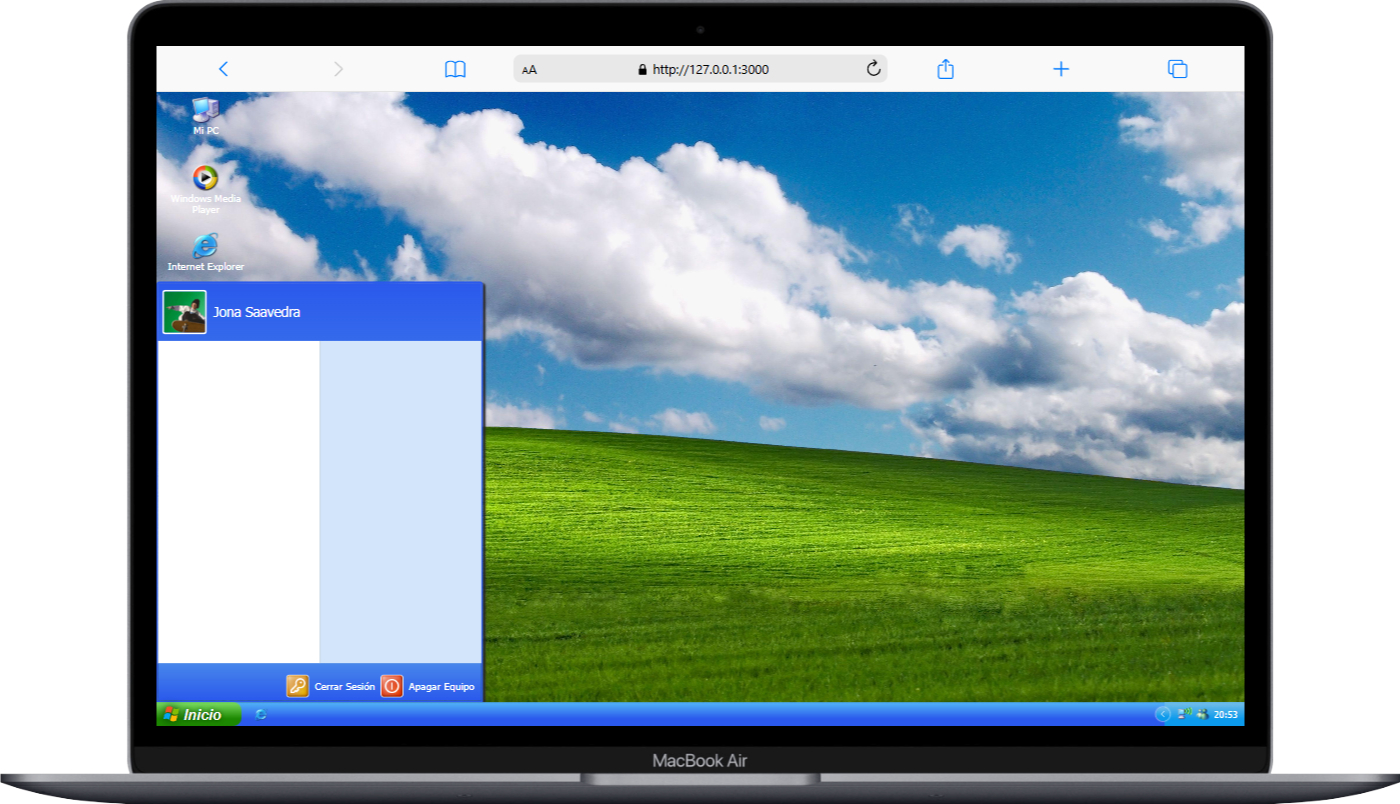Open the browser bookmarks book icon

pyautogui.click(x=455, y=69)
